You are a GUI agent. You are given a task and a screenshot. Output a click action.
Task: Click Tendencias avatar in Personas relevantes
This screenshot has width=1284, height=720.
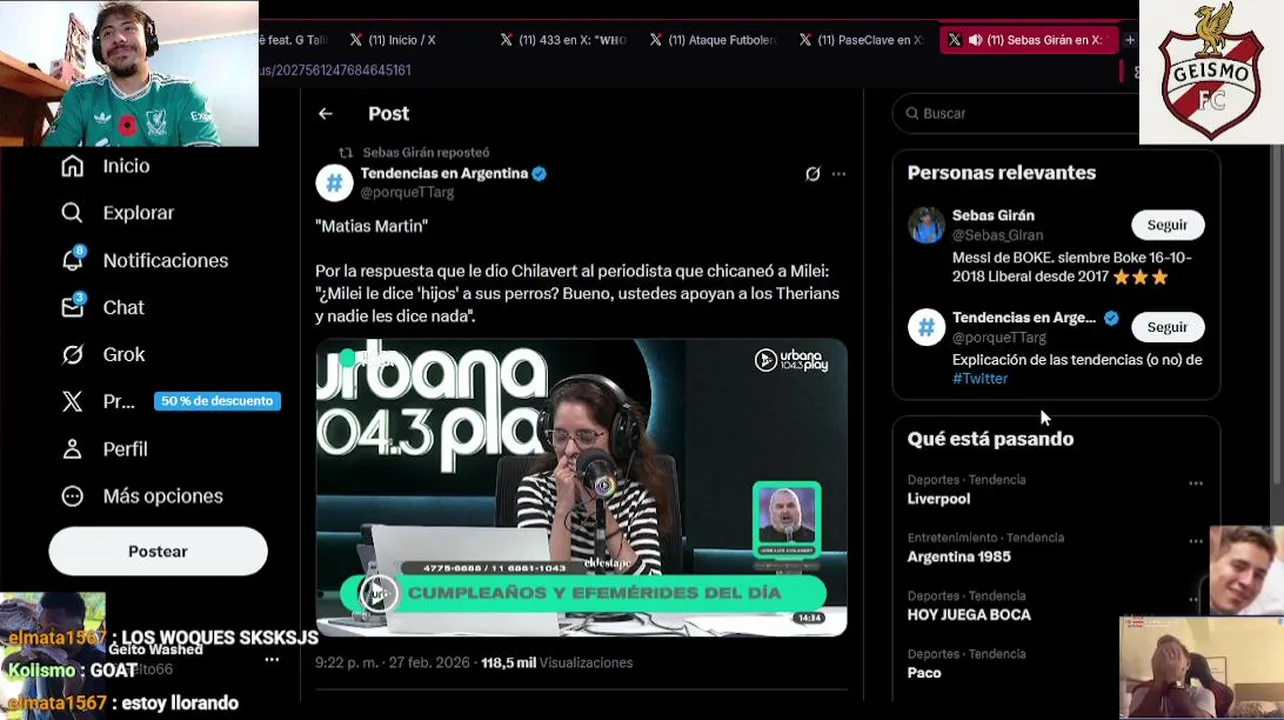tap(926, 327)
